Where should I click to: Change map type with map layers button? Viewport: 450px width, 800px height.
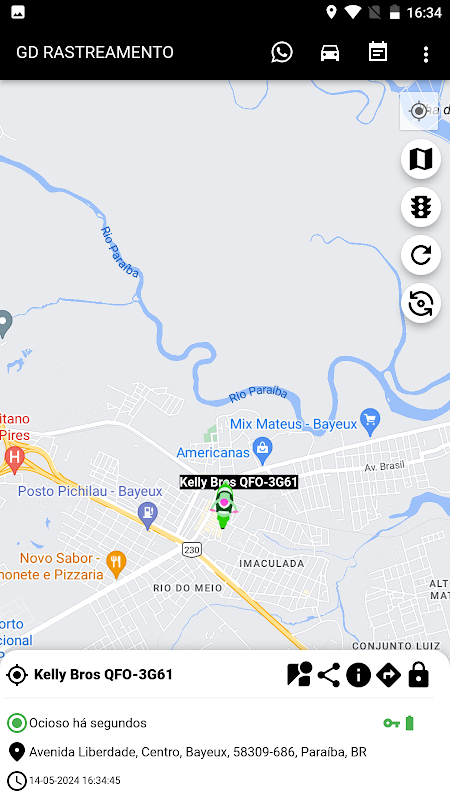click(420, 159)
